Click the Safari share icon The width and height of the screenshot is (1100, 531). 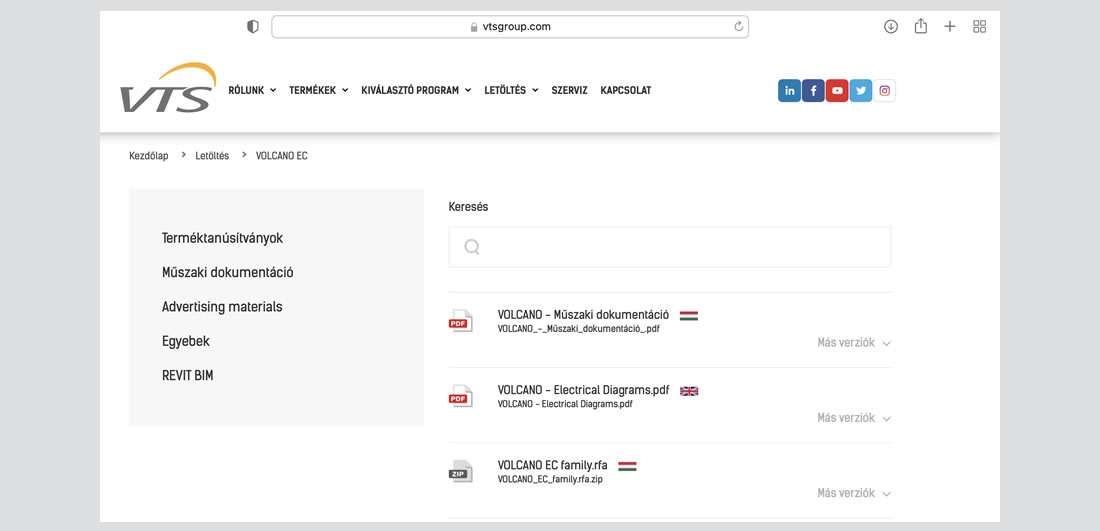[921, 26]
